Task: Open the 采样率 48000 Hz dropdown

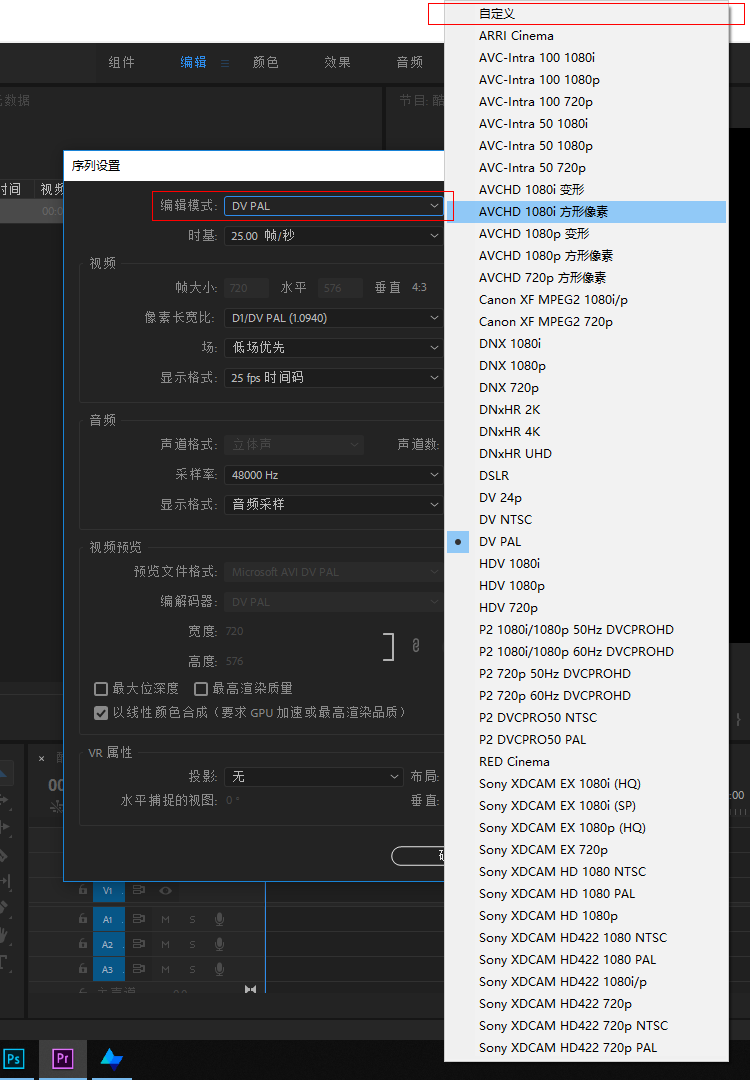Action: (334, 475)
